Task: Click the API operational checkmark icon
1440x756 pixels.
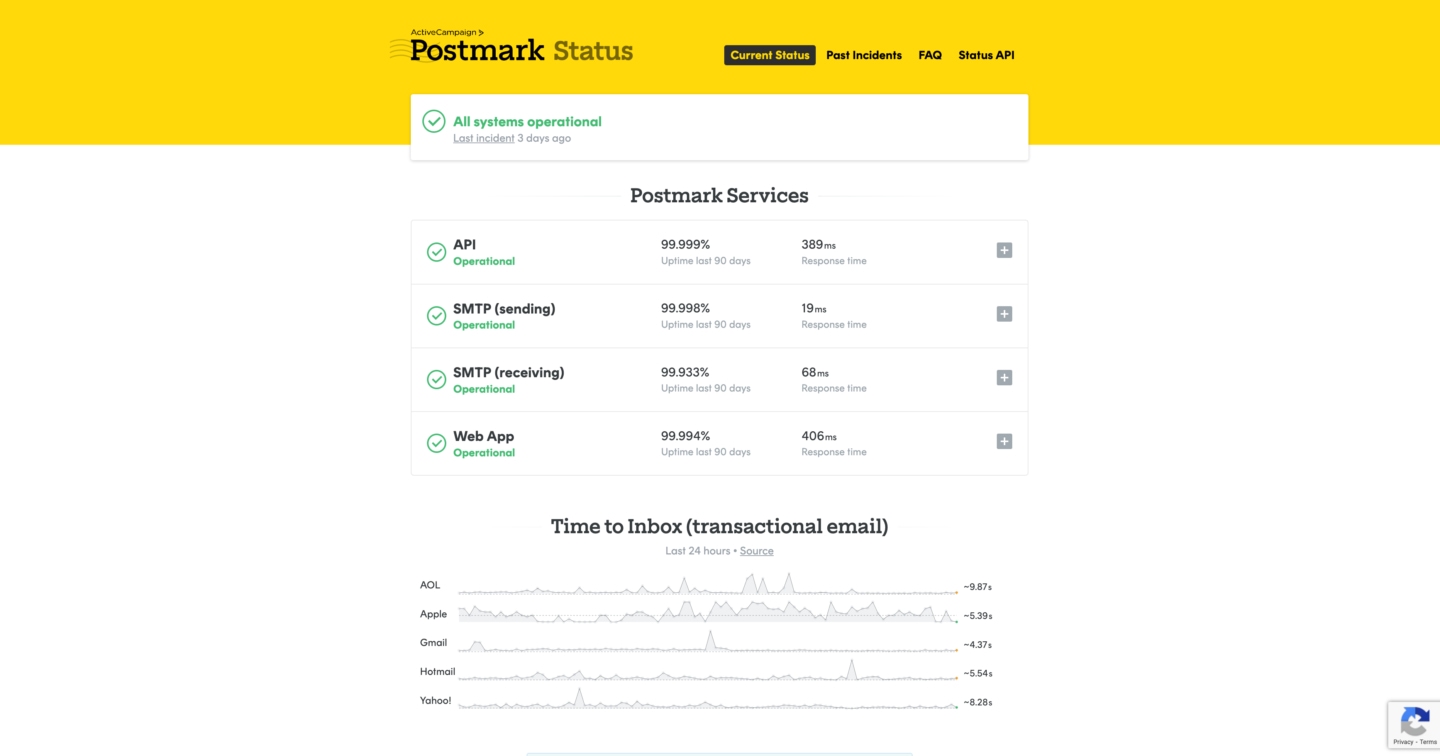Action: tap(437, 252)
